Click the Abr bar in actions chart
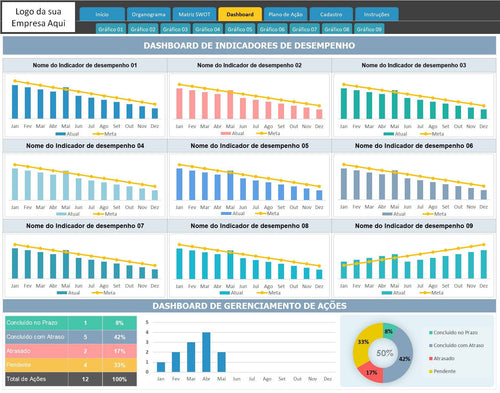Viewport: 500px width, 393px height. pos(206,352)
